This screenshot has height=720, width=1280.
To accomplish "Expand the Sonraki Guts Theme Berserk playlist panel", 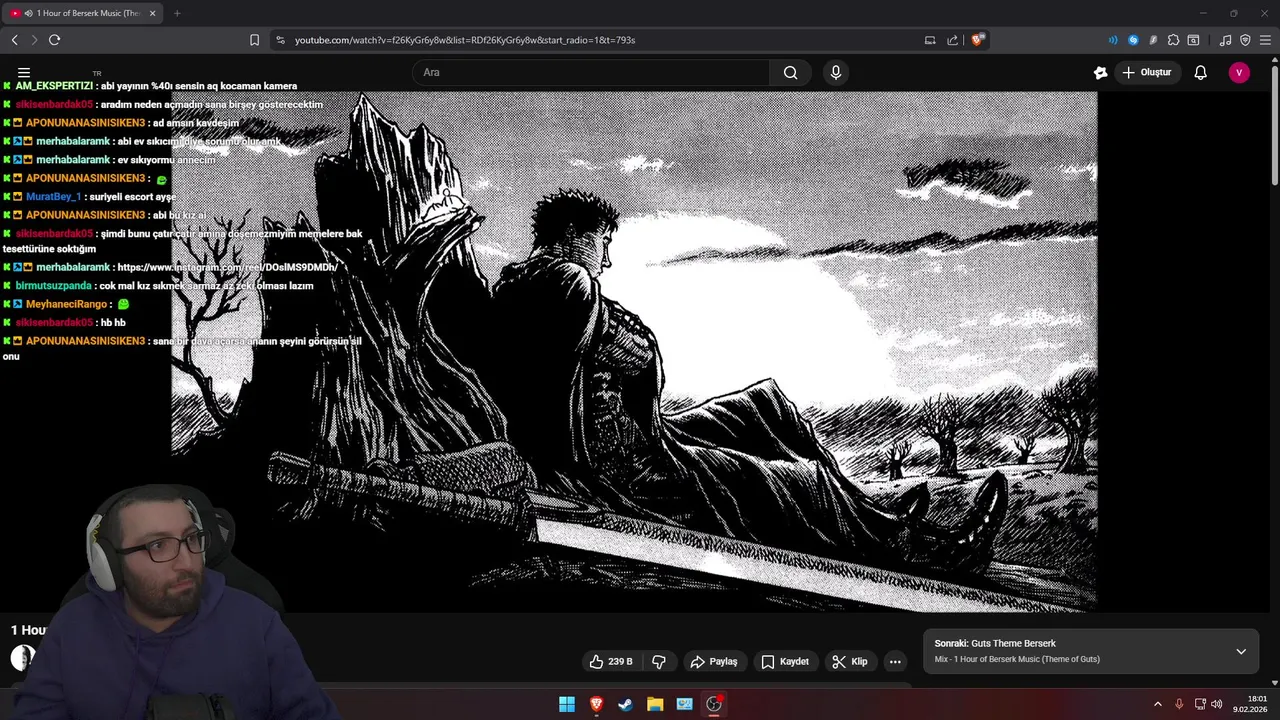I will [x=1241, y=651].
